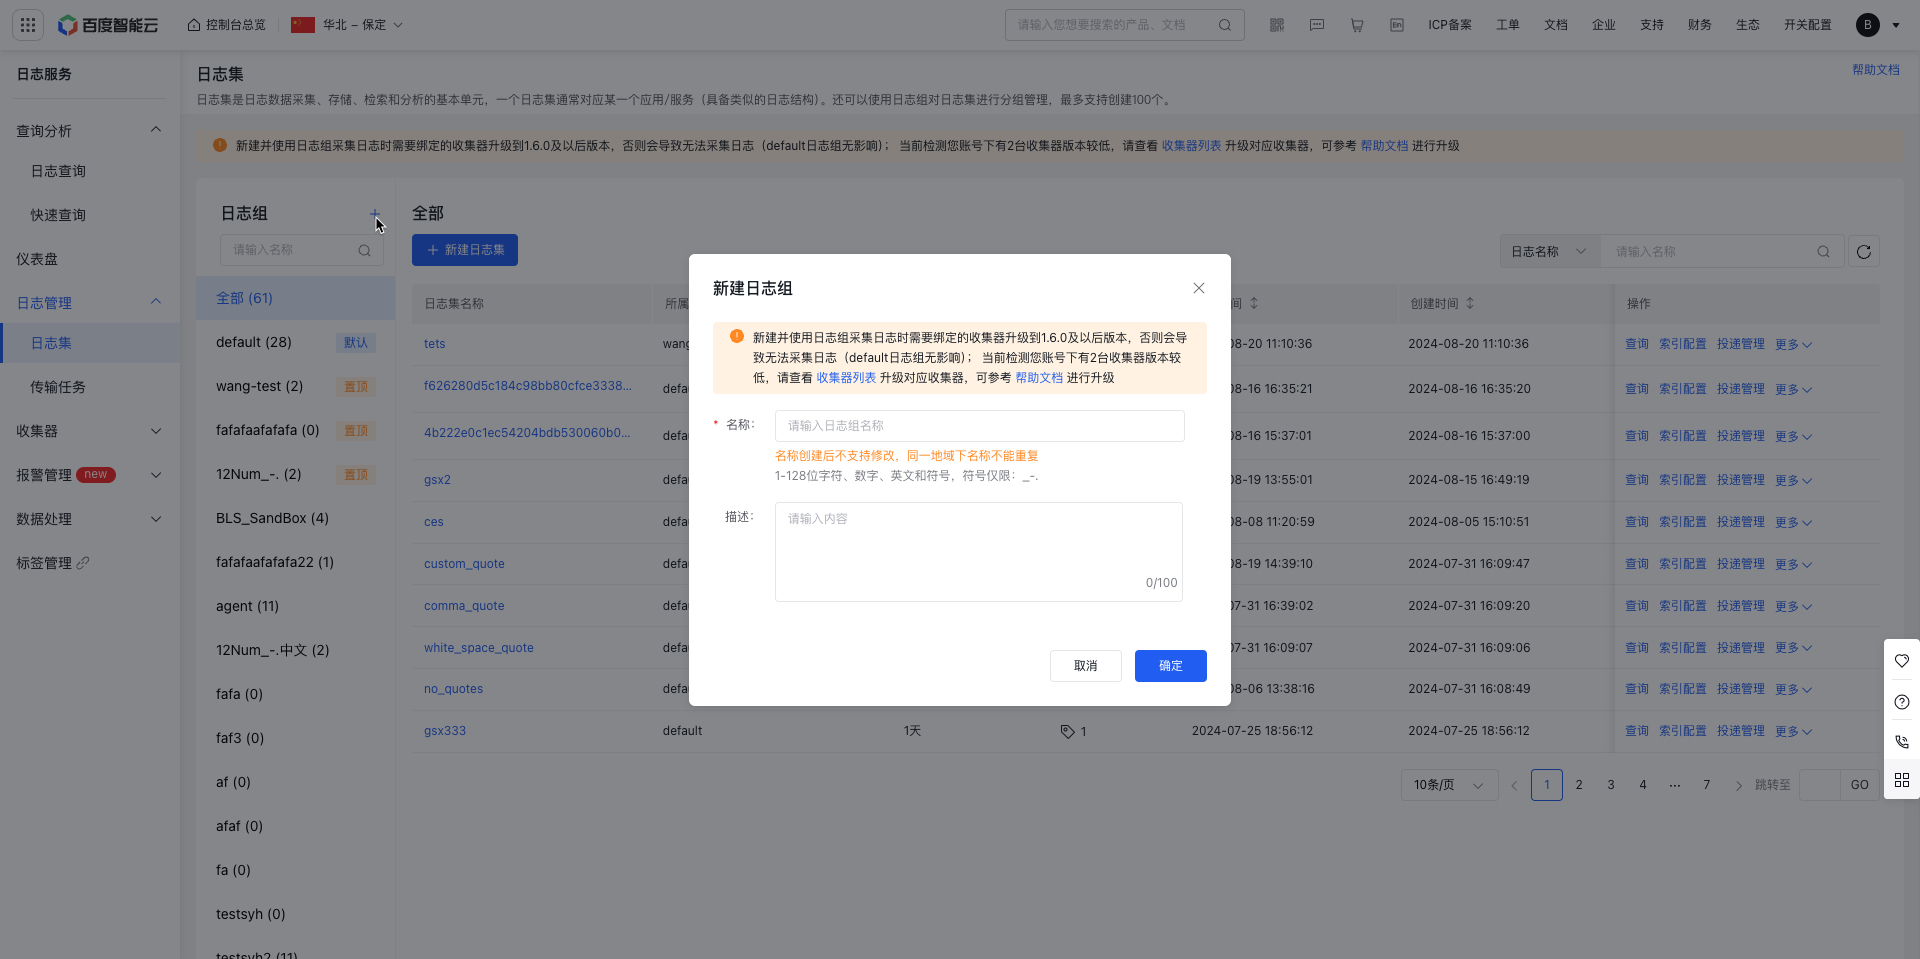Click the log group 名称 input field
The image size is (1920, 959).
point(980,426)
